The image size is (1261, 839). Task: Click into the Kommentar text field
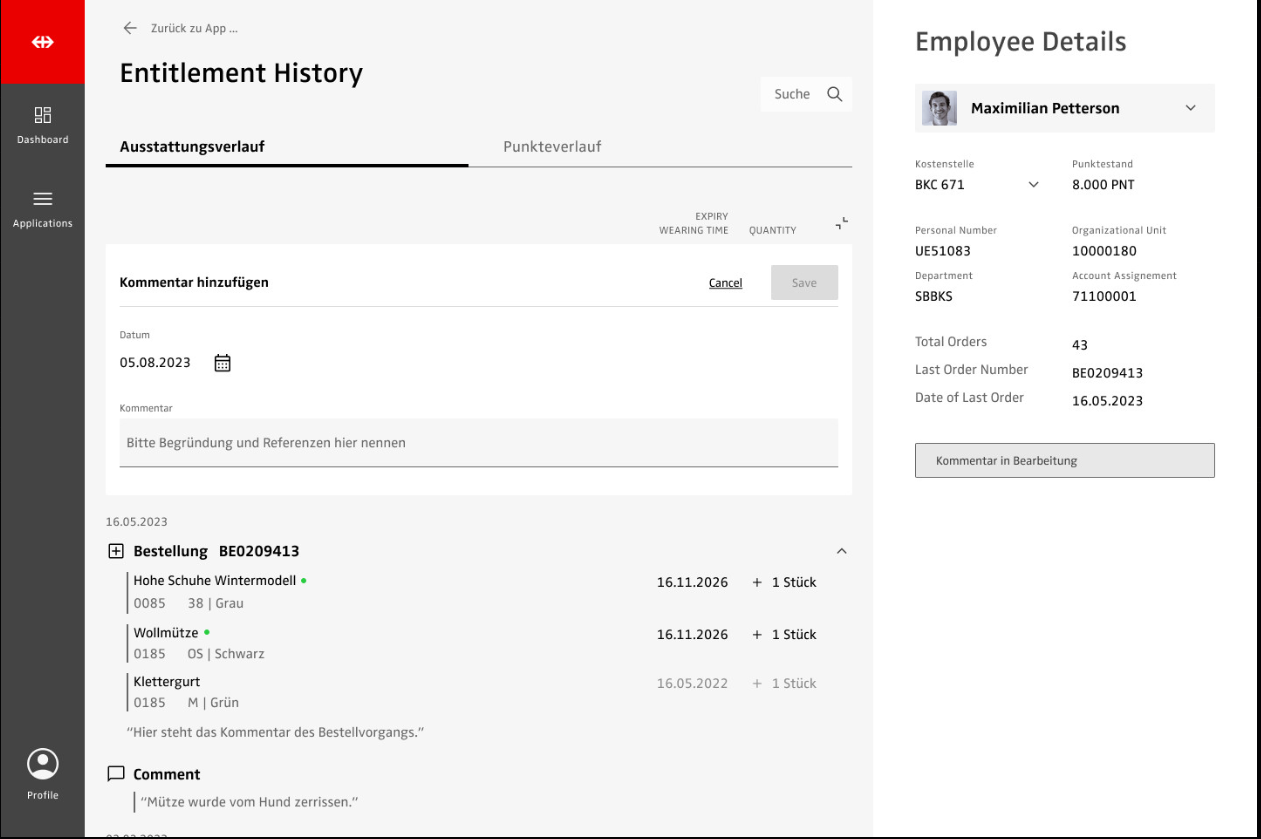[478, 442]
